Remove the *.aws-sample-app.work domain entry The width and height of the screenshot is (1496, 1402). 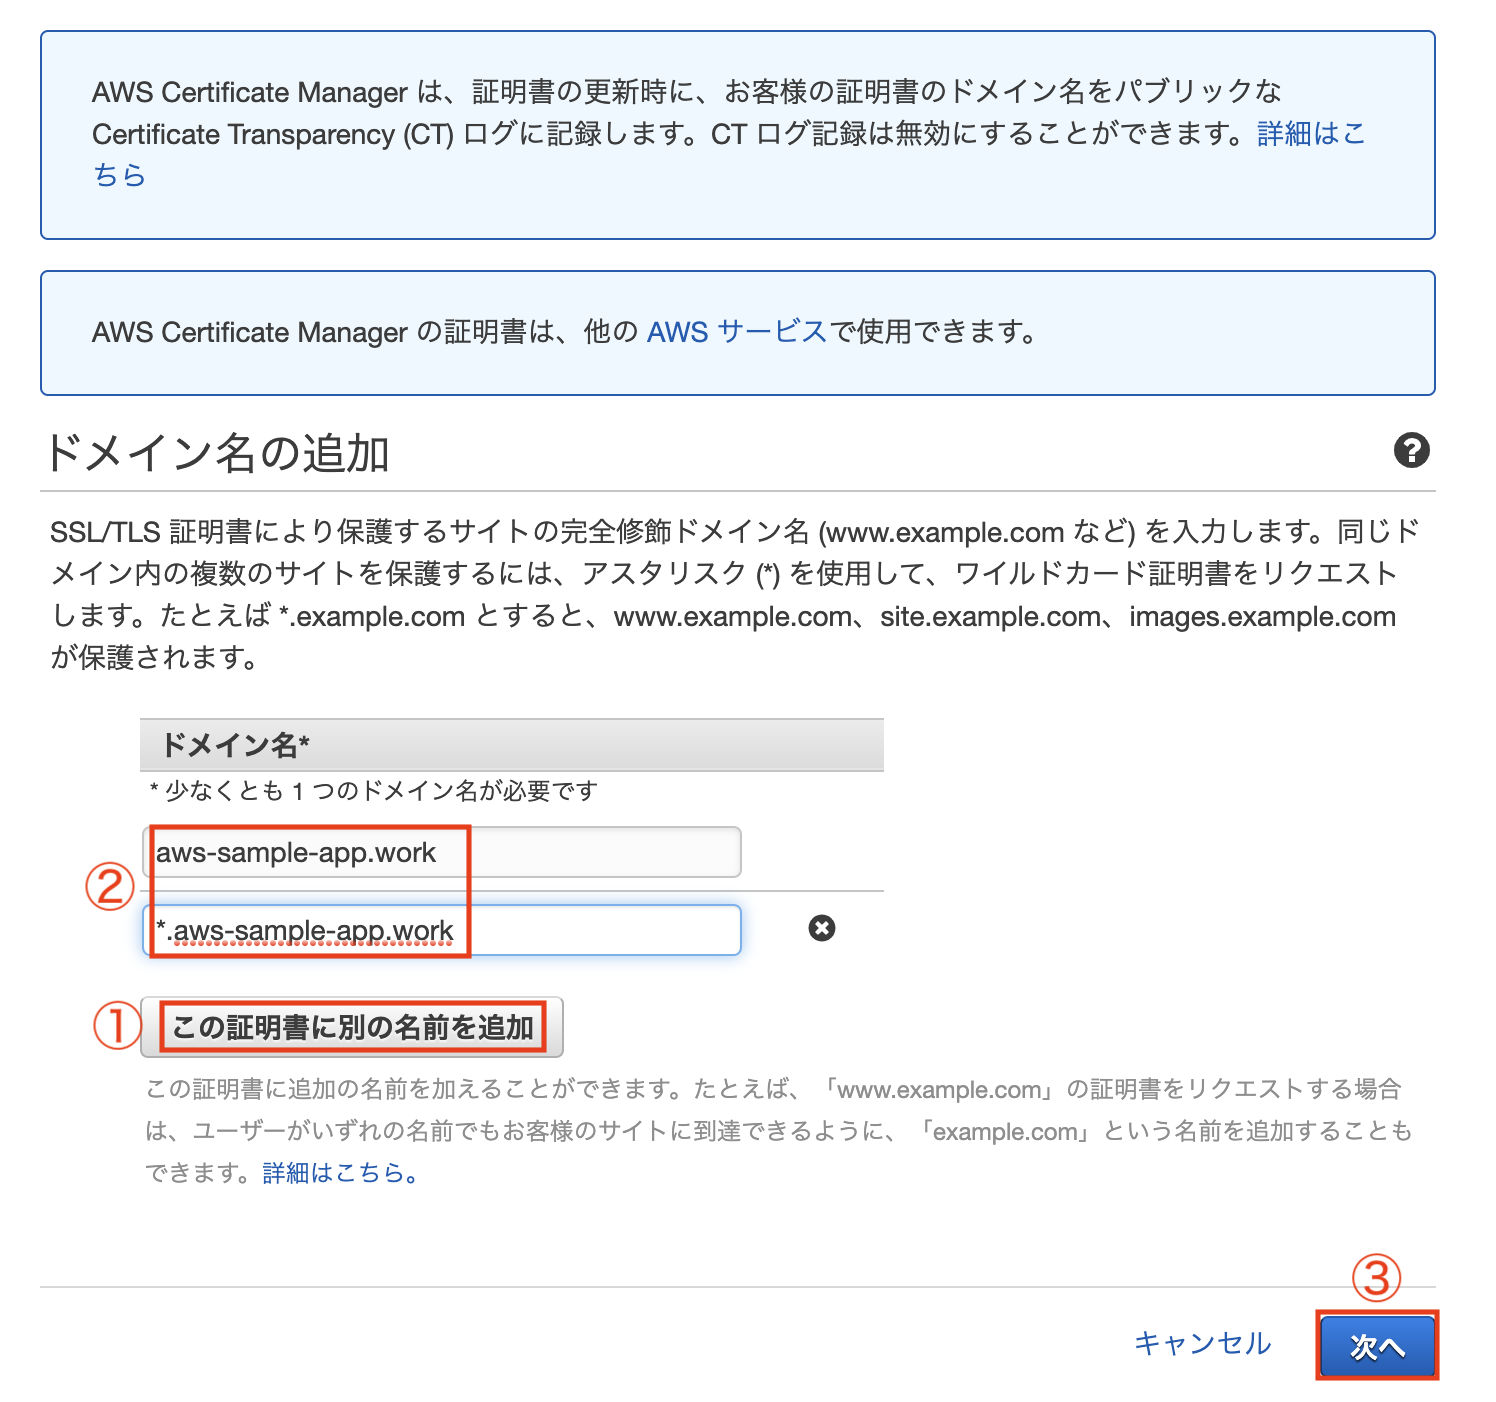click(x=822, y=929)
